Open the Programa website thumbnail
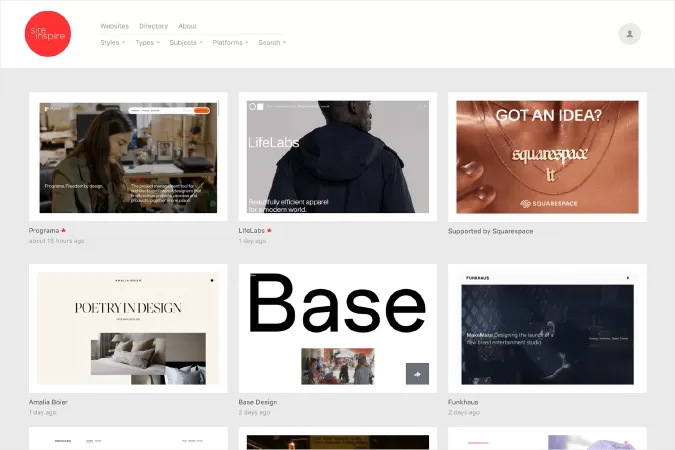The image size is (675, 450). [128, 157]
